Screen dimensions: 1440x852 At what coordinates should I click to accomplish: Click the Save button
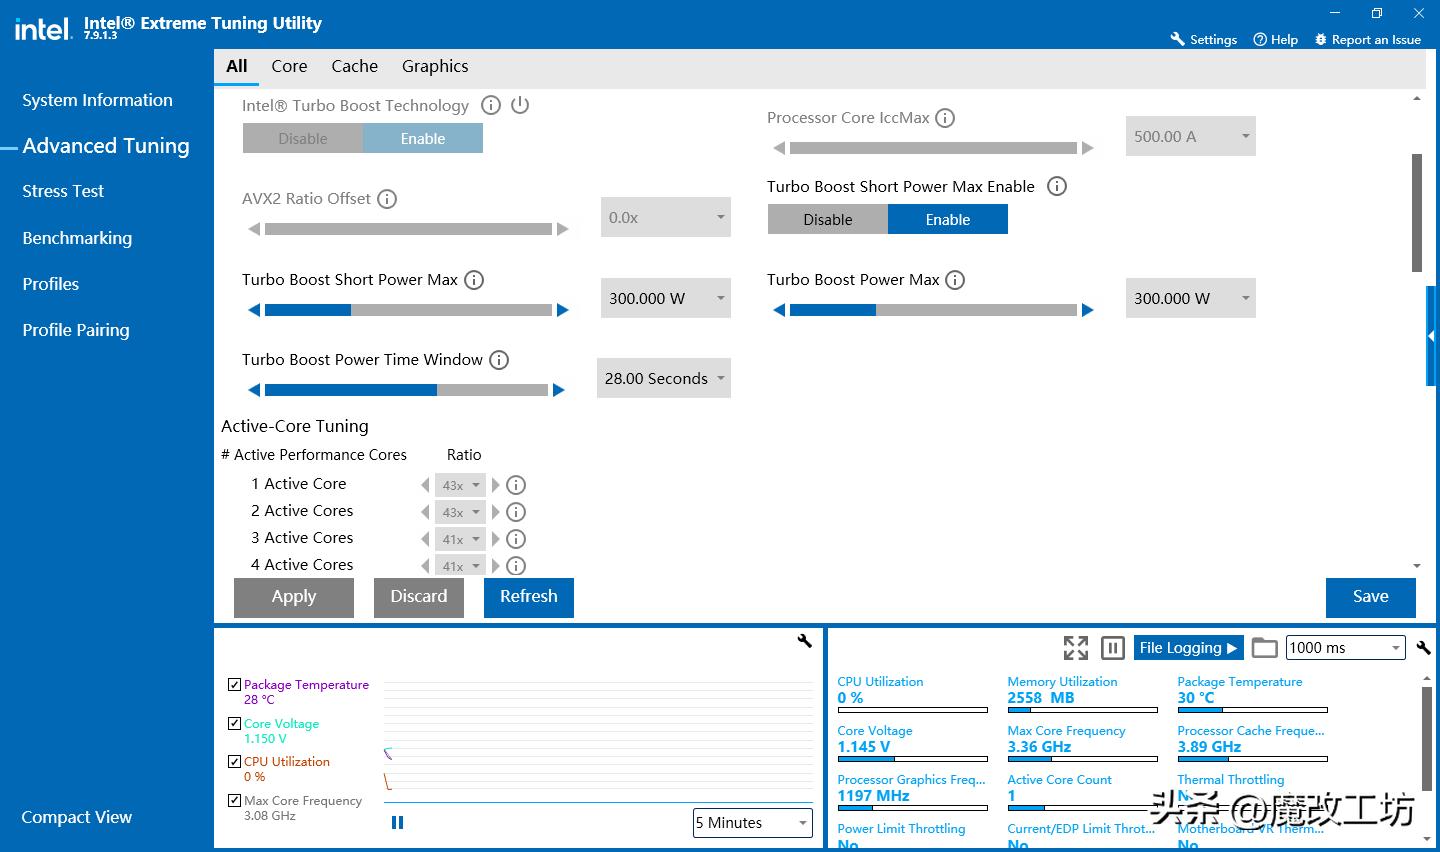pos(1370,597)
